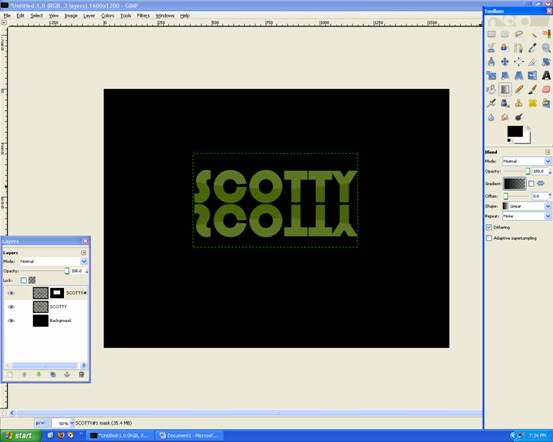Open the Layers panel Mode dropdown
Viewport: 553px width, 442px height.
tap(52, 261)
